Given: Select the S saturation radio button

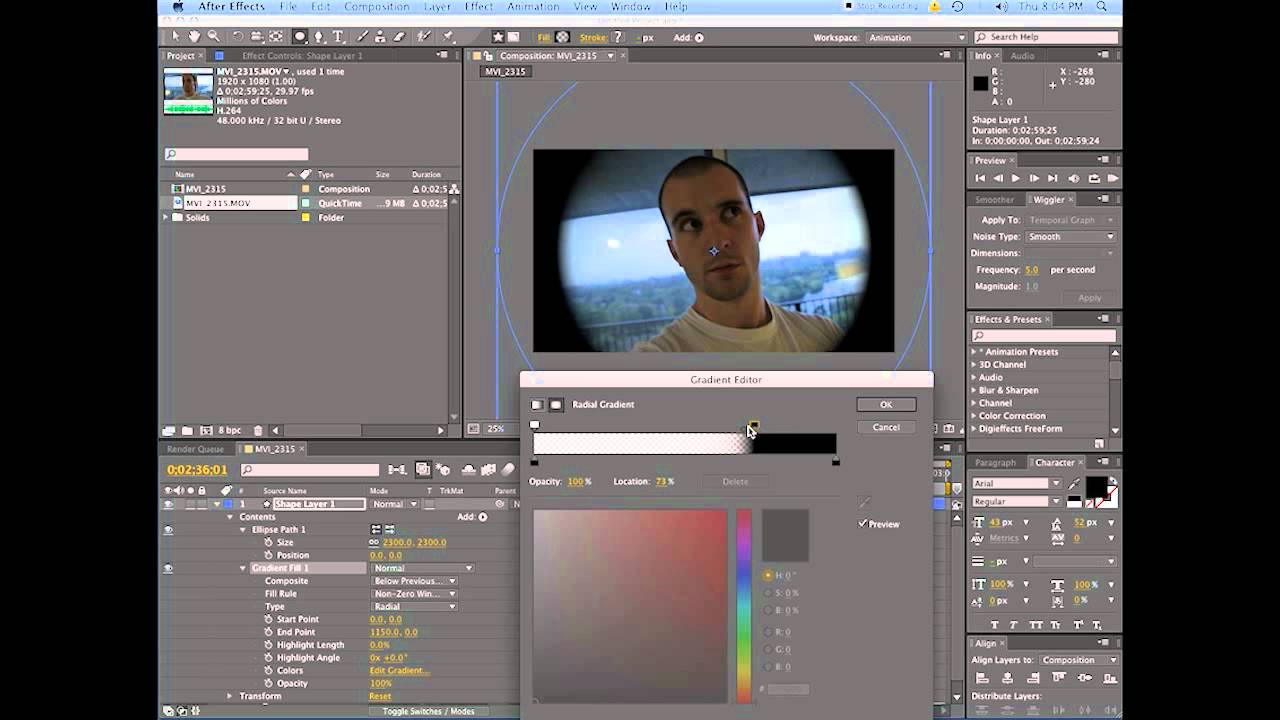Looking at the screenshot, I should [768, 593].
